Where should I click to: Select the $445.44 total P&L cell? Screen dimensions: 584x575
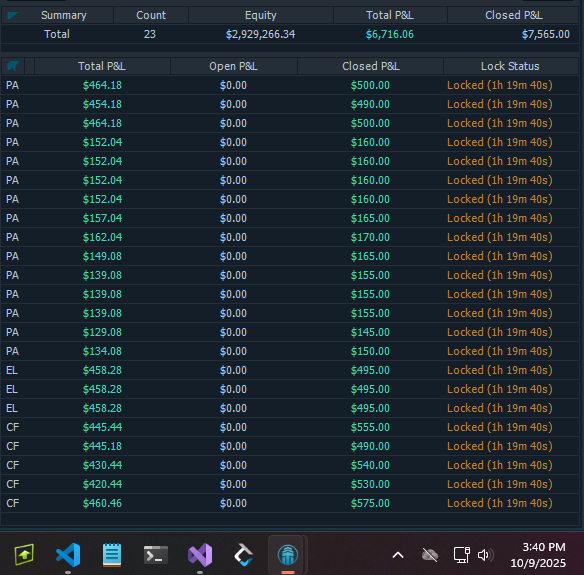pos(102,427)
